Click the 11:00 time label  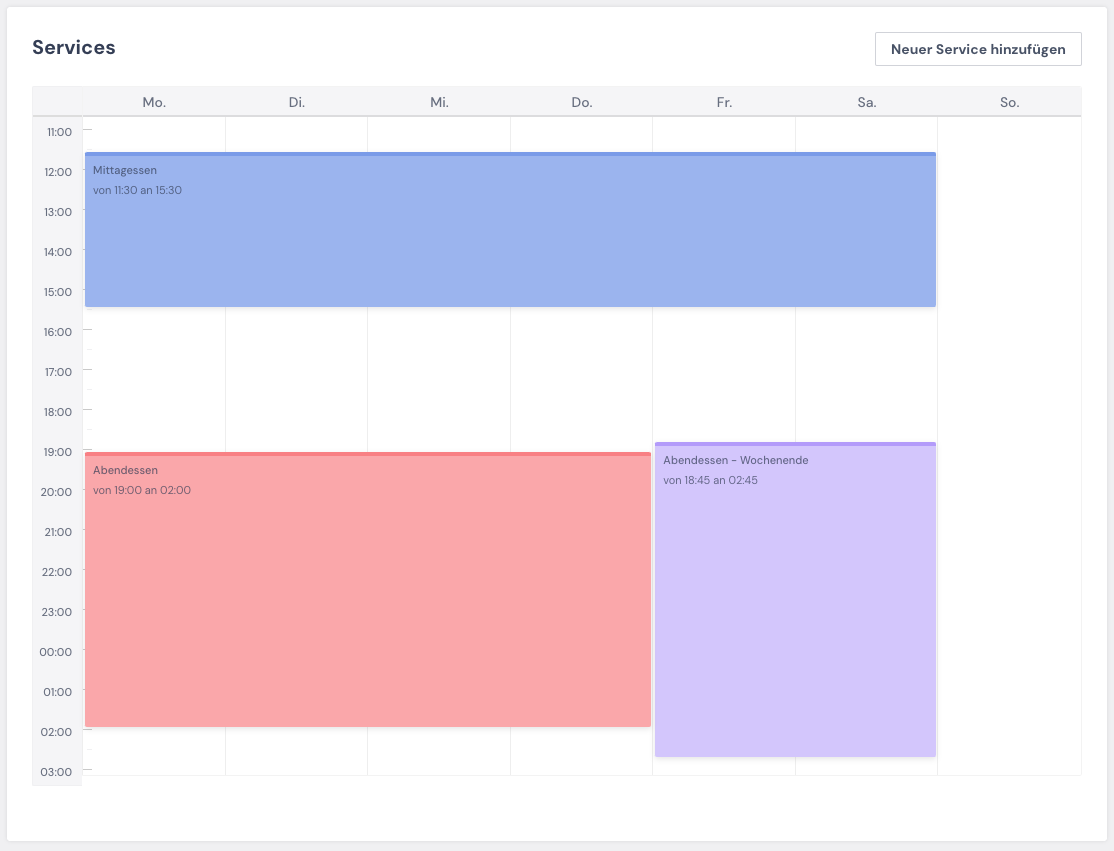point(60,132)
